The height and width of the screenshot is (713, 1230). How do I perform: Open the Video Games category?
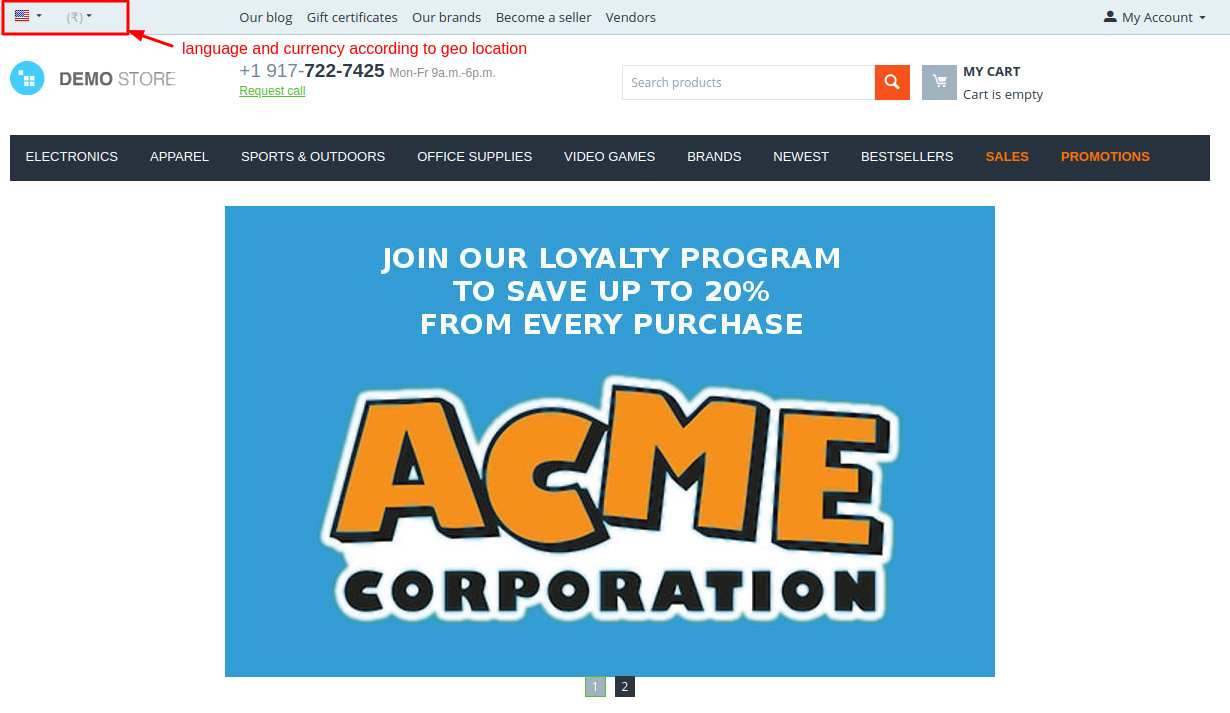point(609,157)
